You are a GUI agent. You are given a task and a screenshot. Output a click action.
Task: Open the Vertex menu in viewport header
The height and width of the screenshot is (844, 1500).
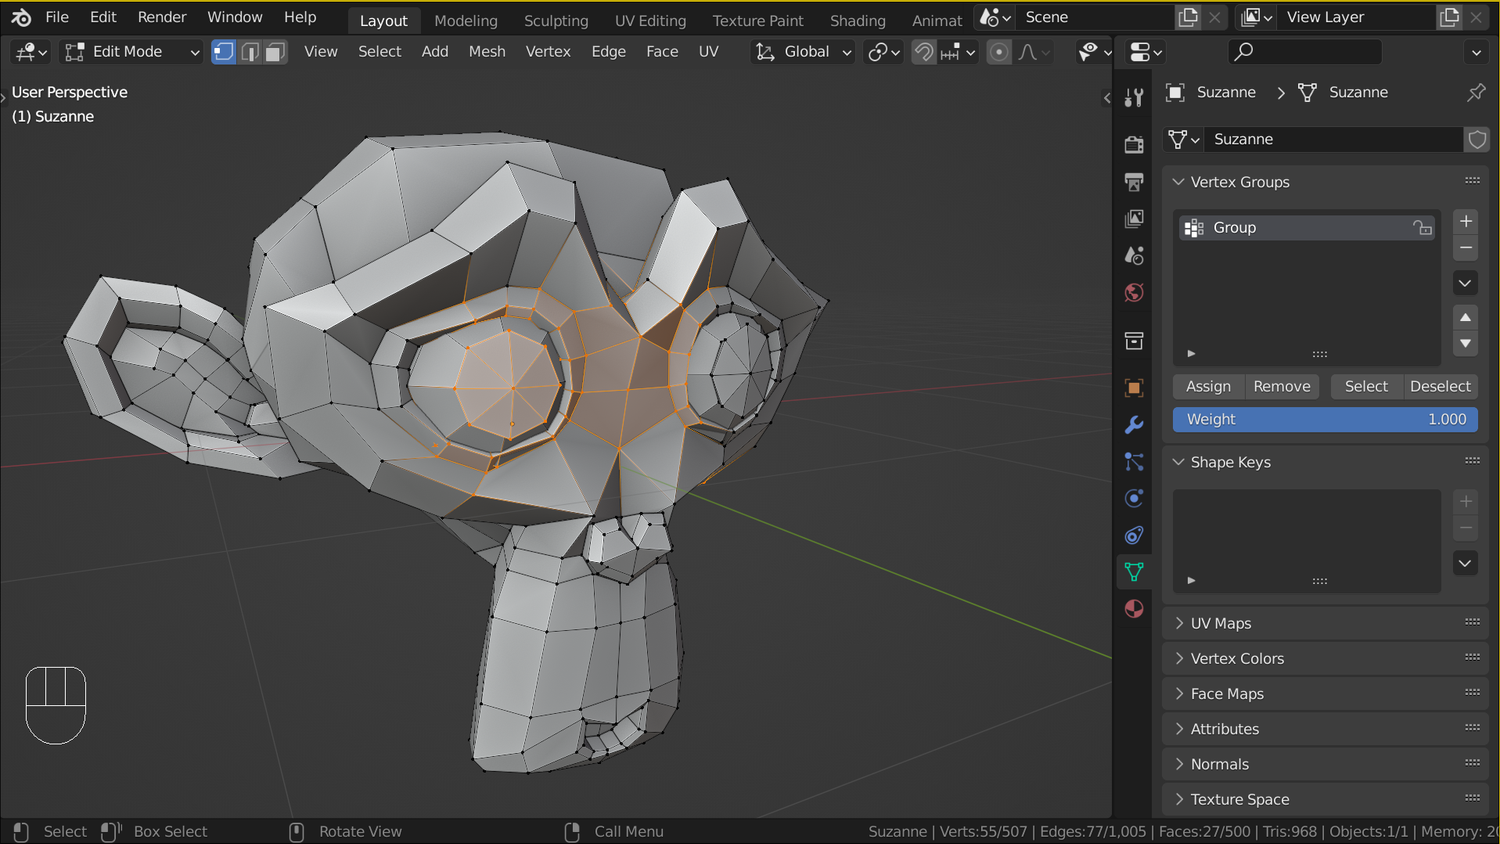tap(548, 51)
